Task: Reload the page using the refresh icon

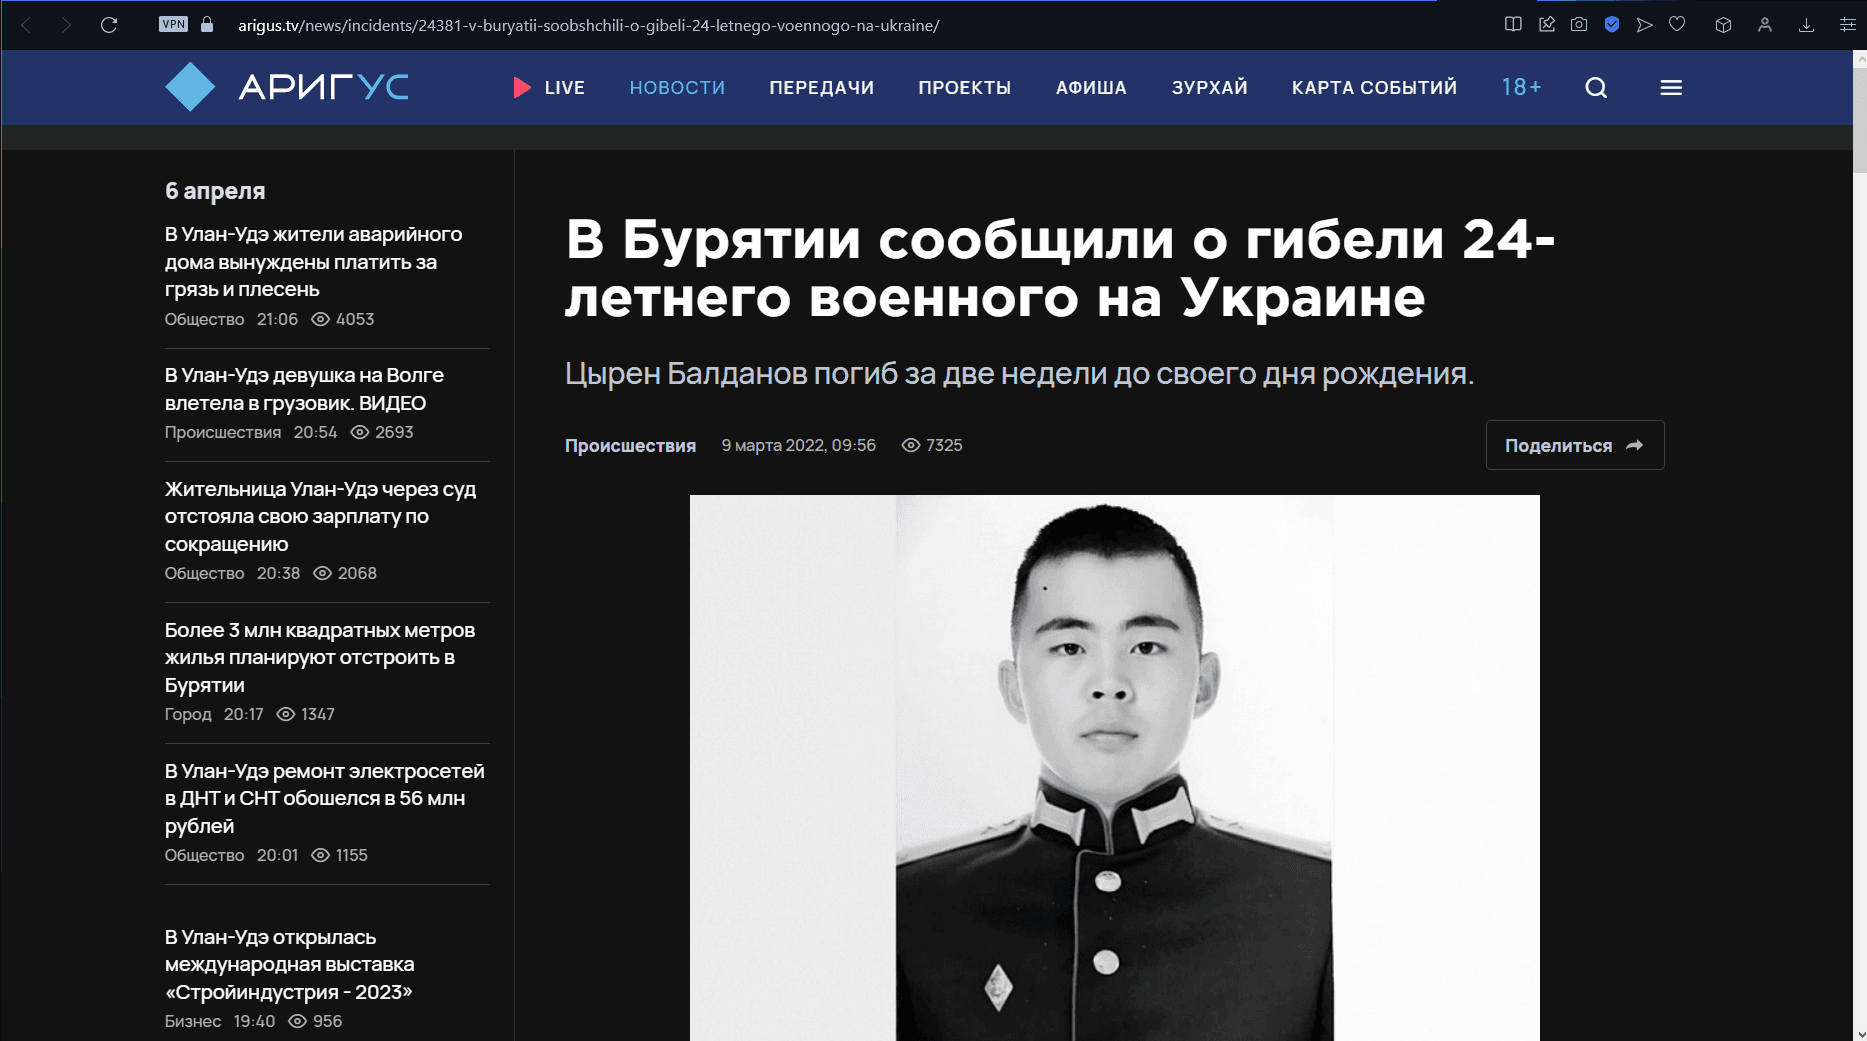Action: click(x=109, y=25)
